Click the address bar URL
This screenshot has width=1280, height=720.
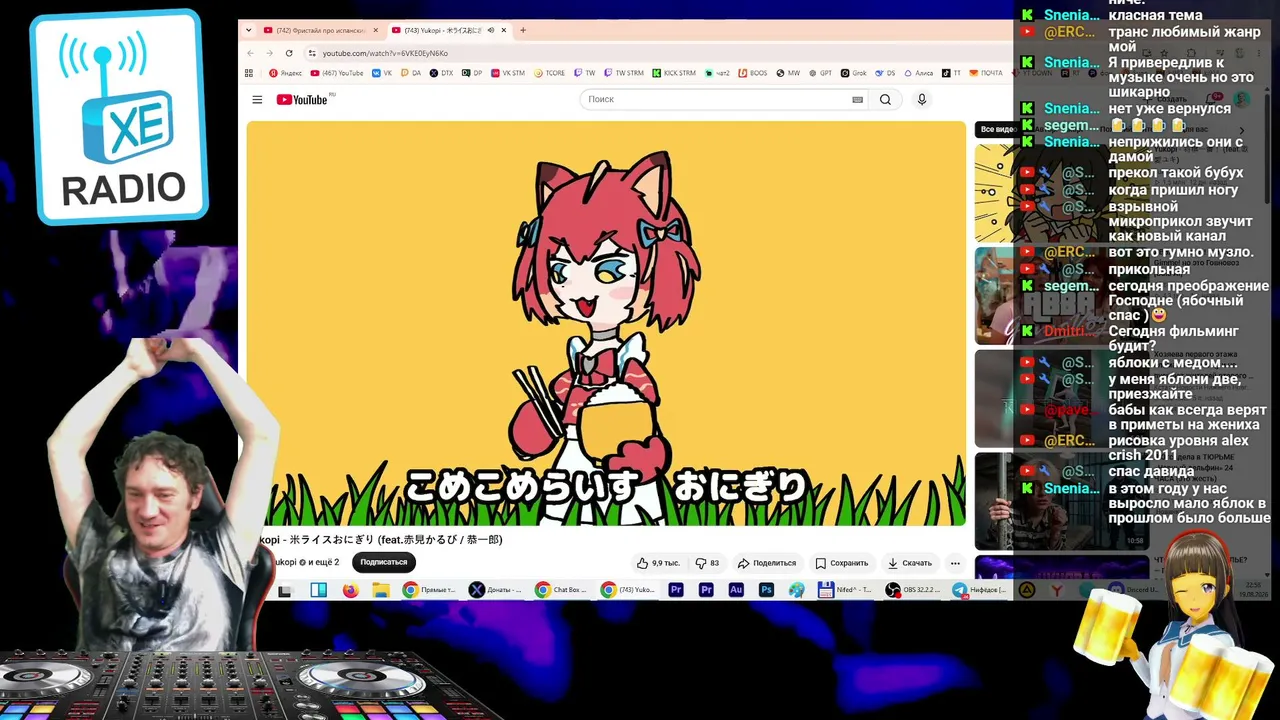coord(385,53)
